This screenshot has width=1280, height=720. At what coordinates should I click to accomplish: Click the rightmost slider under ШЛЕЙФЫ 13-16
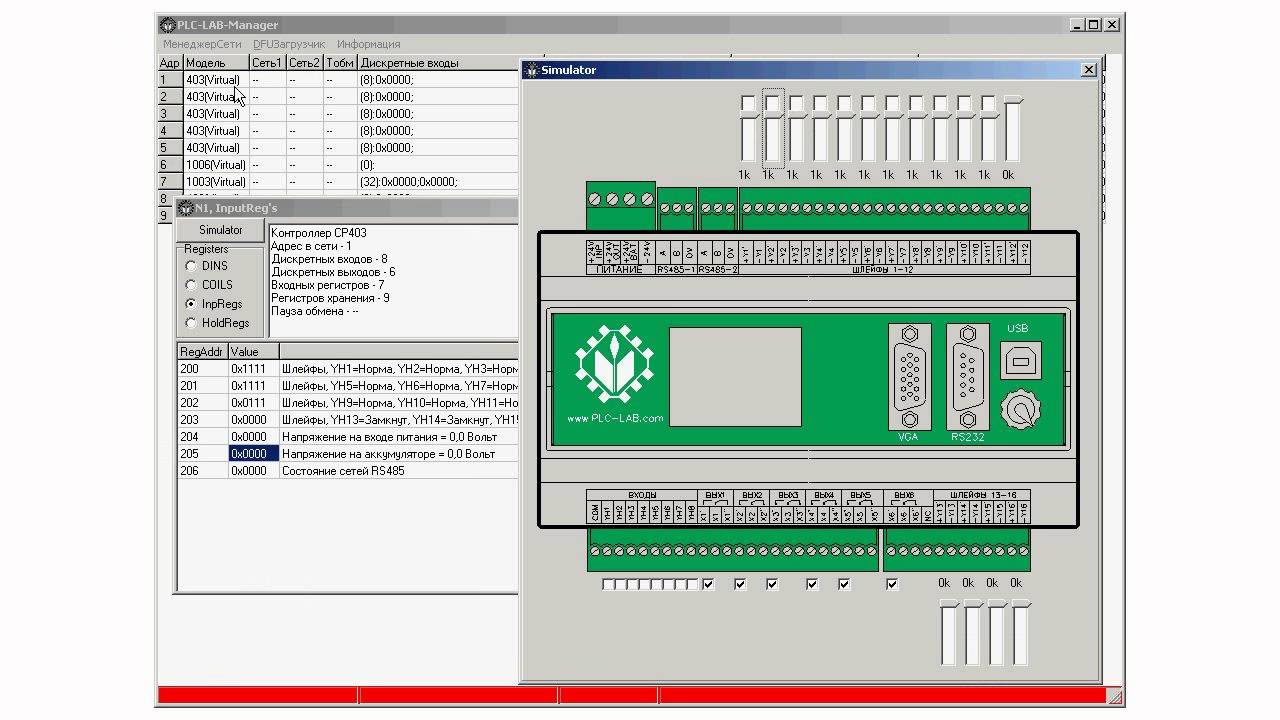point(1020,633)
